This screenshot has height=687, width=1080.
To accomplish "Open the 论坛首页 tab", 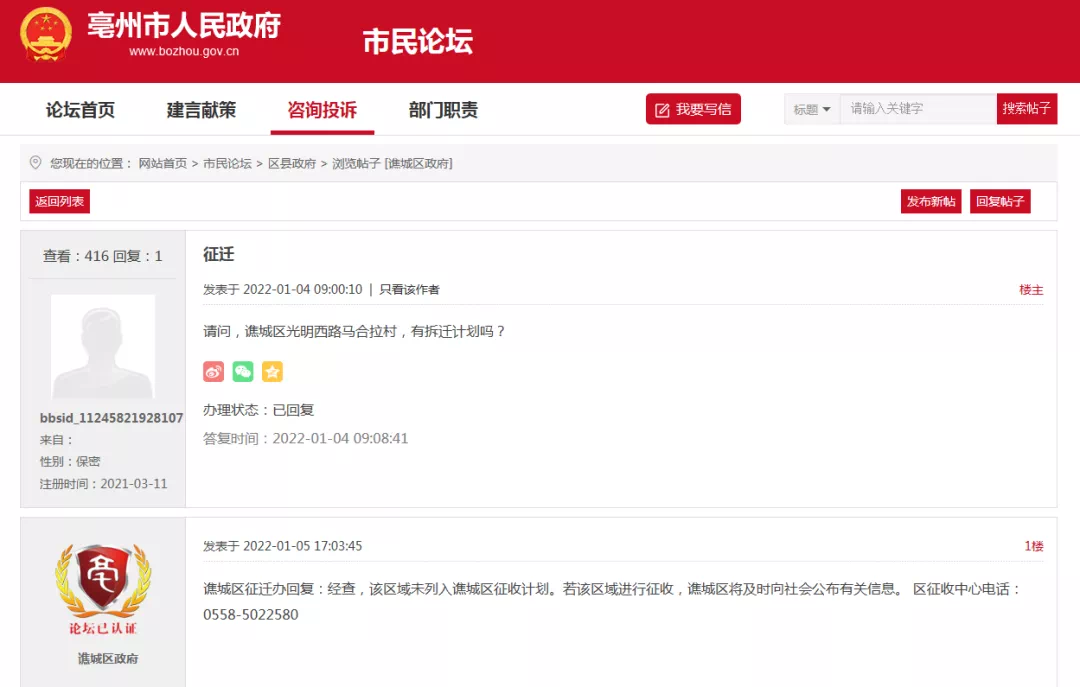I will 80,110.
